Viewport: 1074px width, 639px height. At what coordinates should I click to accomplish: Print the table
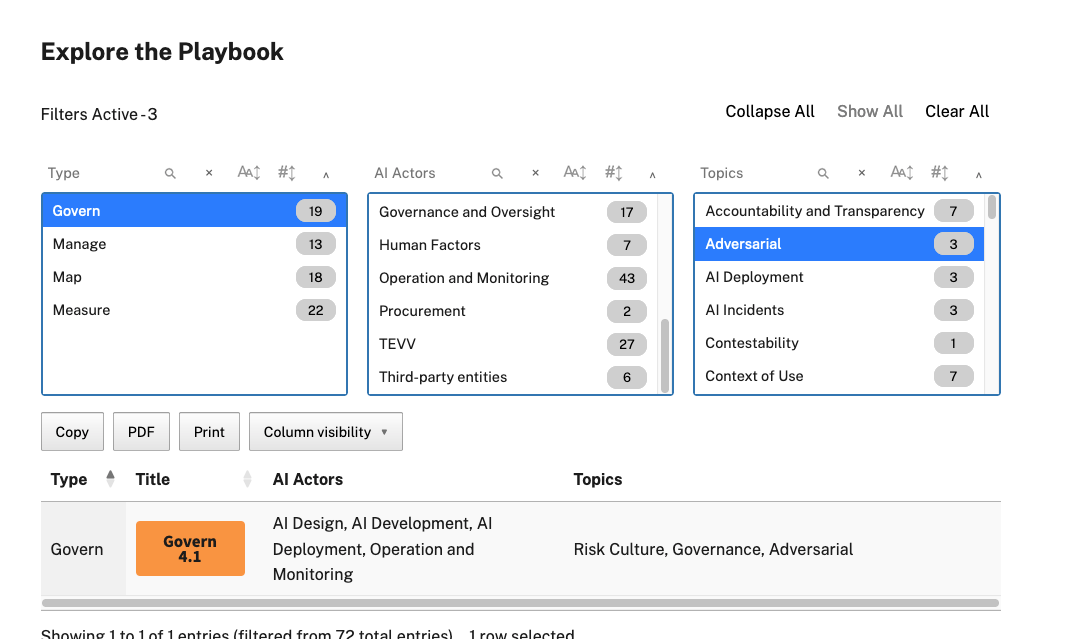click(209, 431)
